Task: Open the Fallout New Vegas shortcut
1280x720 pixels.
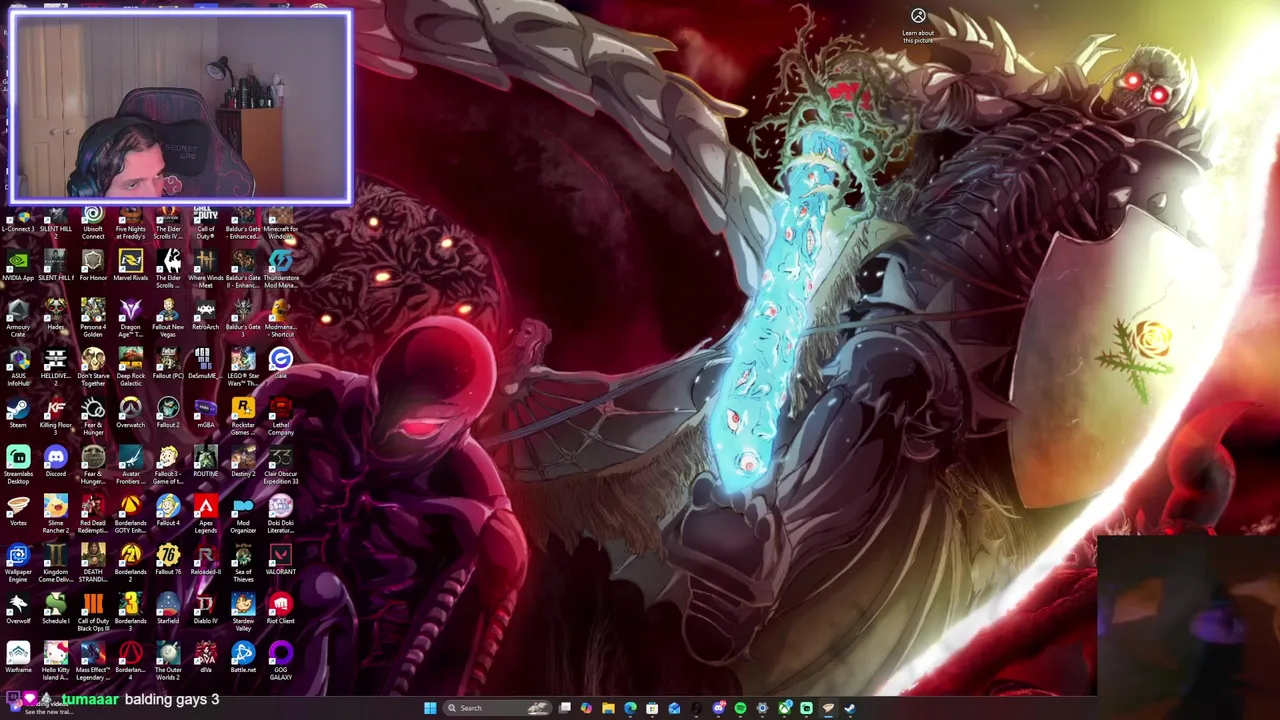Action: 168,319
